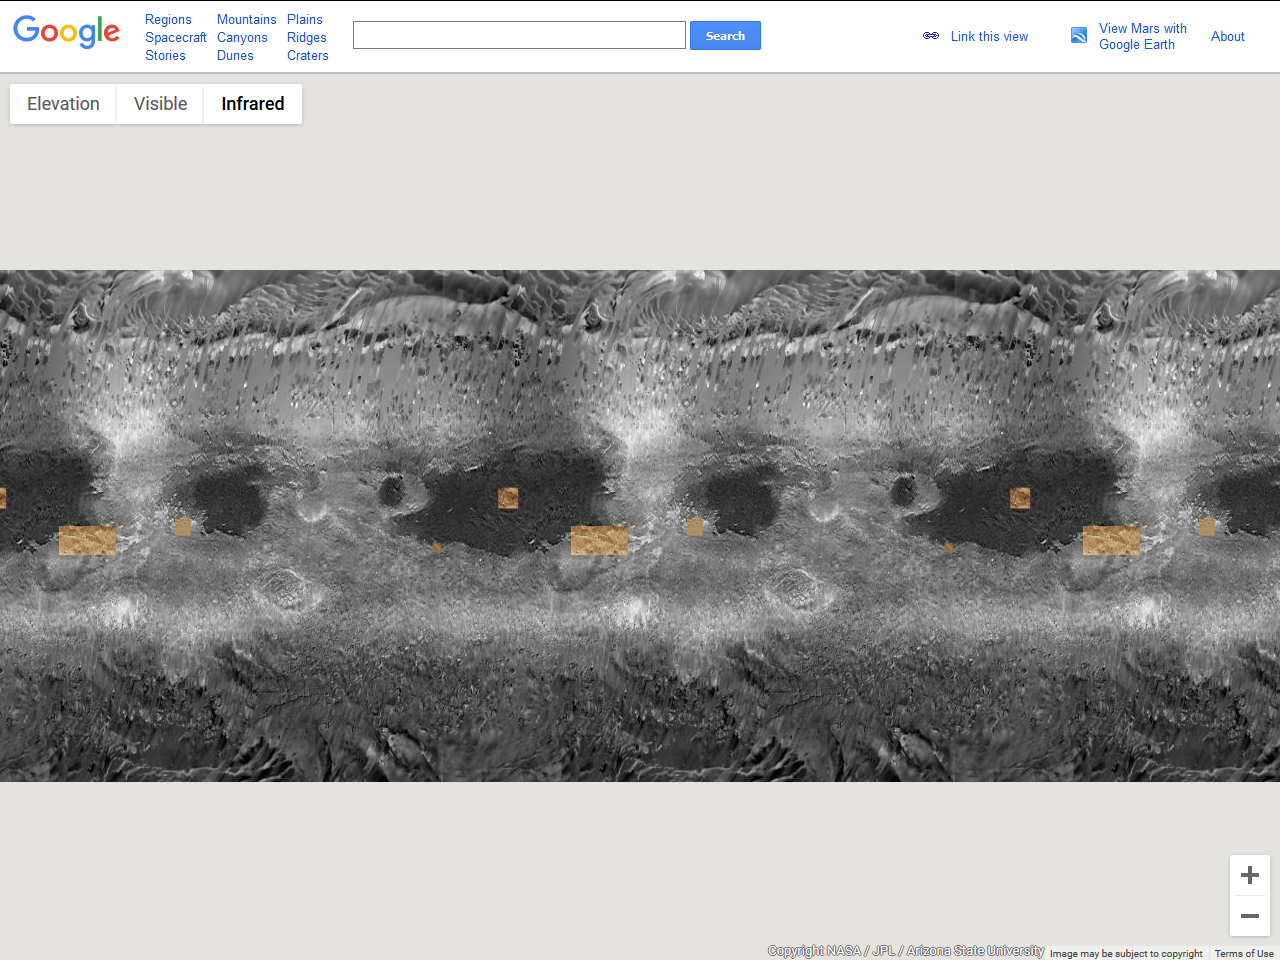Show the Ridges list
This screenshot has width=1280, height=960.
click(307, 37)
